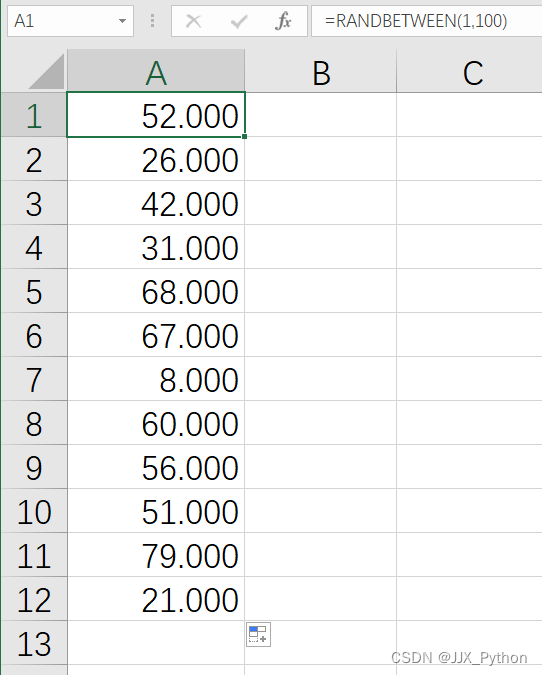Select column C header

tap(469, 71)
